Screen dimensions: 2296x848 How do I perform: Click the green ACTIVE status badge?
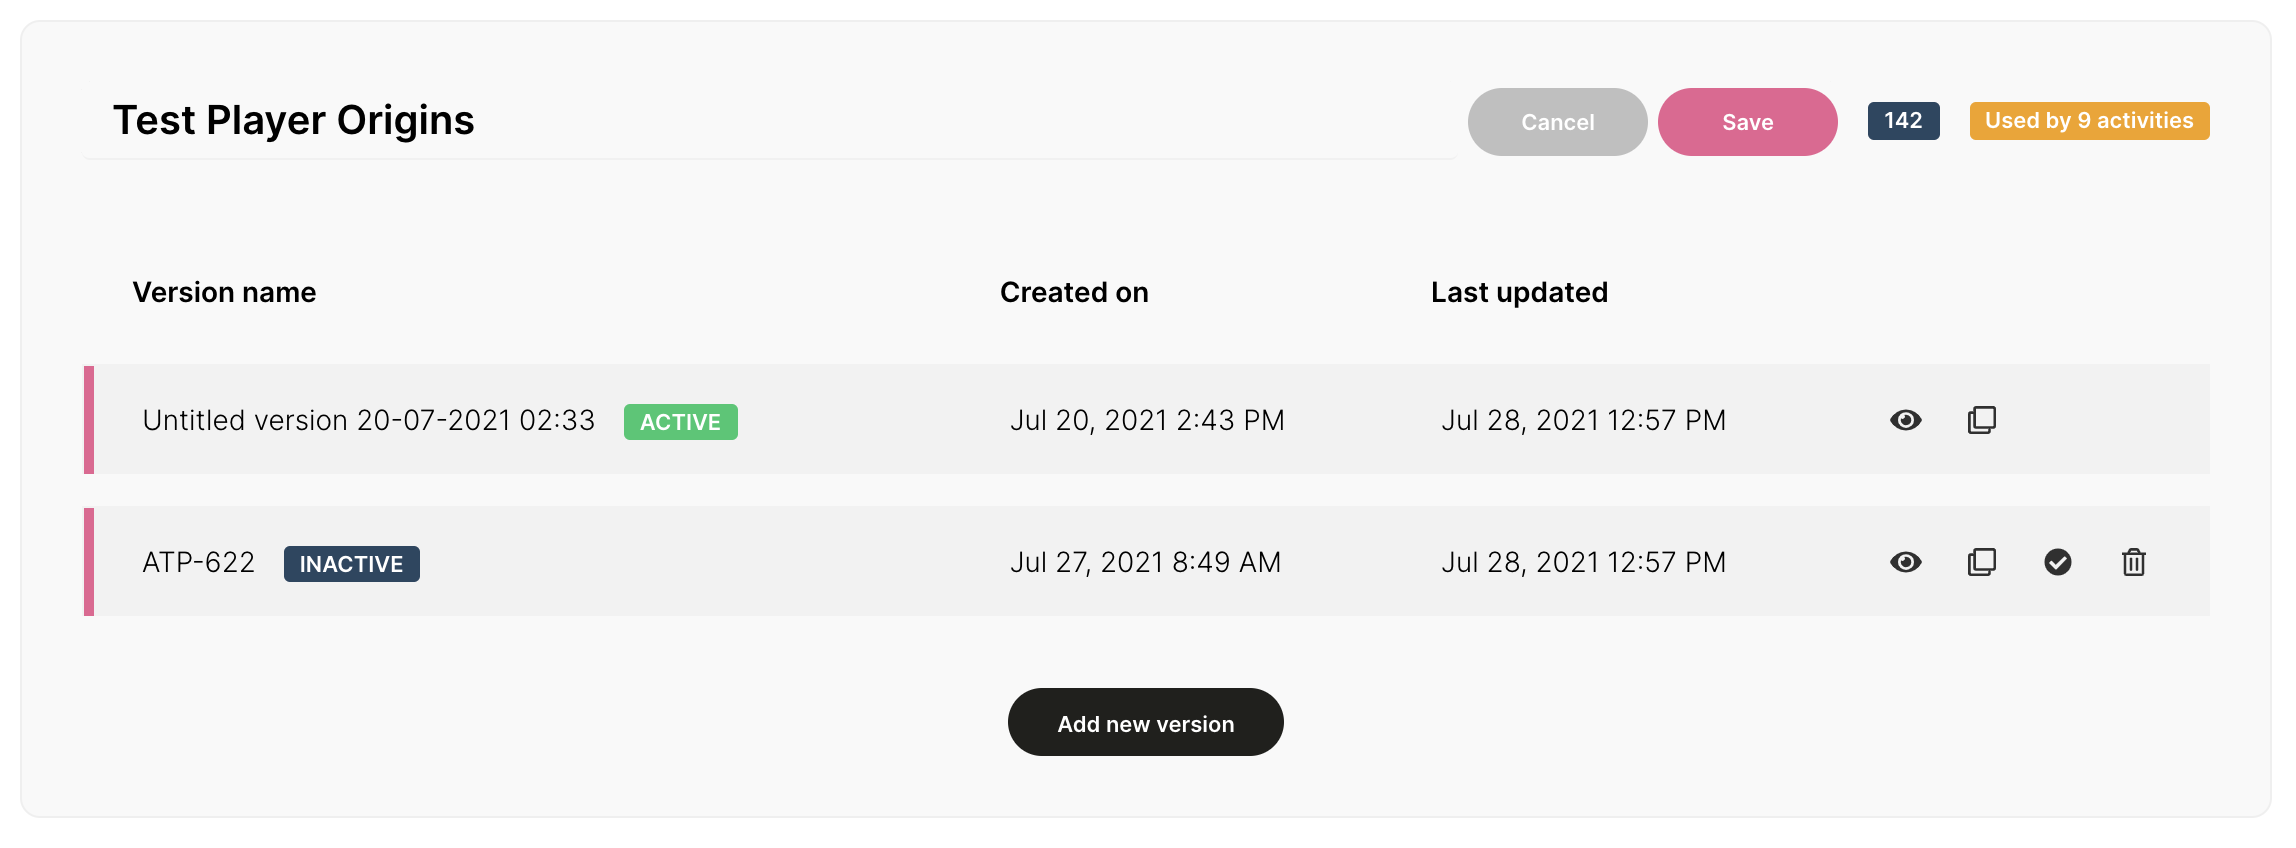coord(680,422)
